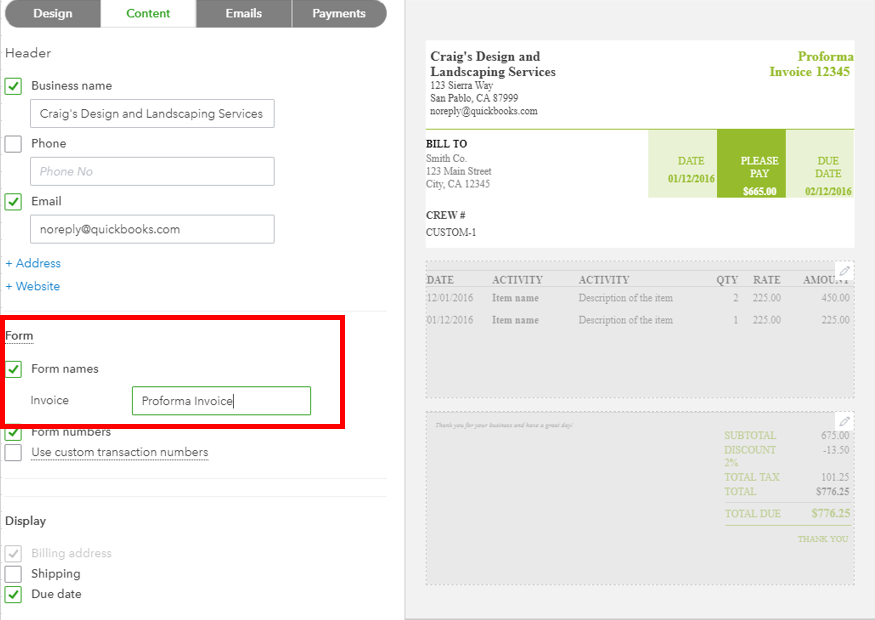The image size is (875, 620).
Task: Click the pencil edit icon on activity table
Action: (845, 271)
